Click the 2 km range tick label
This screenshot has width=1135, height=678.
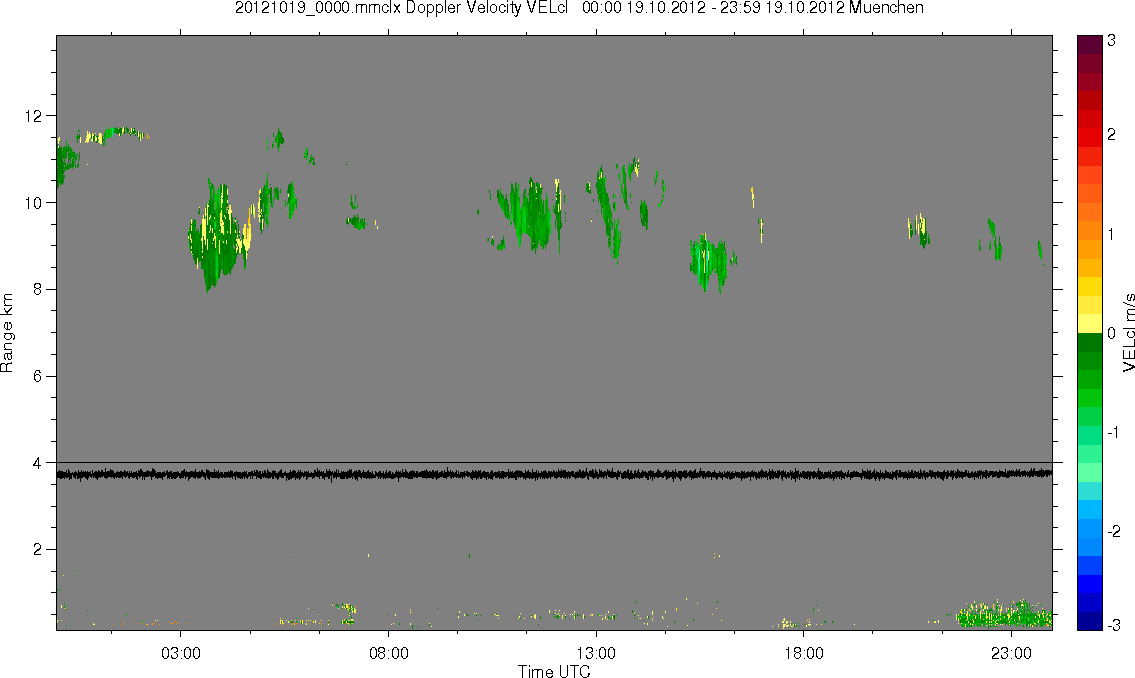pos(38,549)
